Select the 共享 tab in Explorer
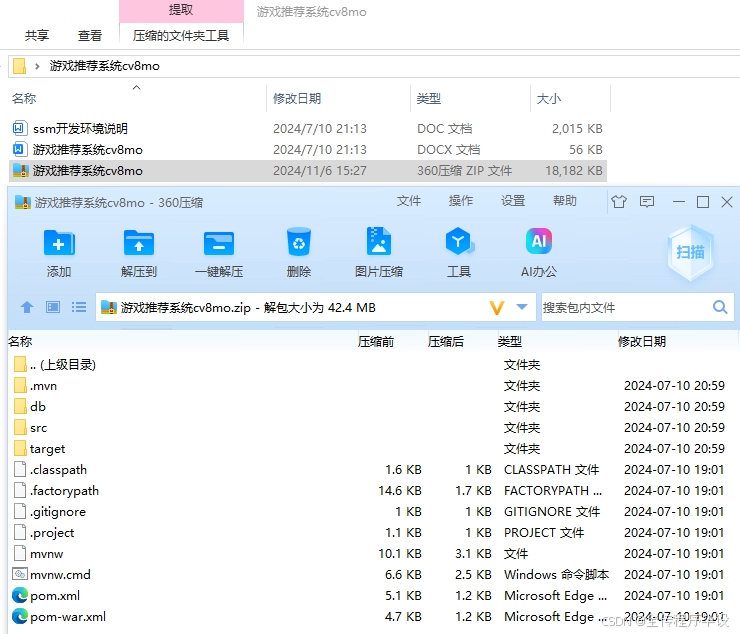The height and width of the screenshot is (634, 740). 37,35
